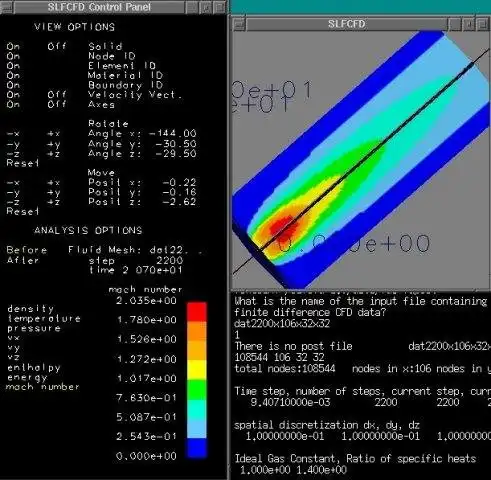
Task: Click the terminal line dat2200x106x32x32
Action: pos(282,324)
